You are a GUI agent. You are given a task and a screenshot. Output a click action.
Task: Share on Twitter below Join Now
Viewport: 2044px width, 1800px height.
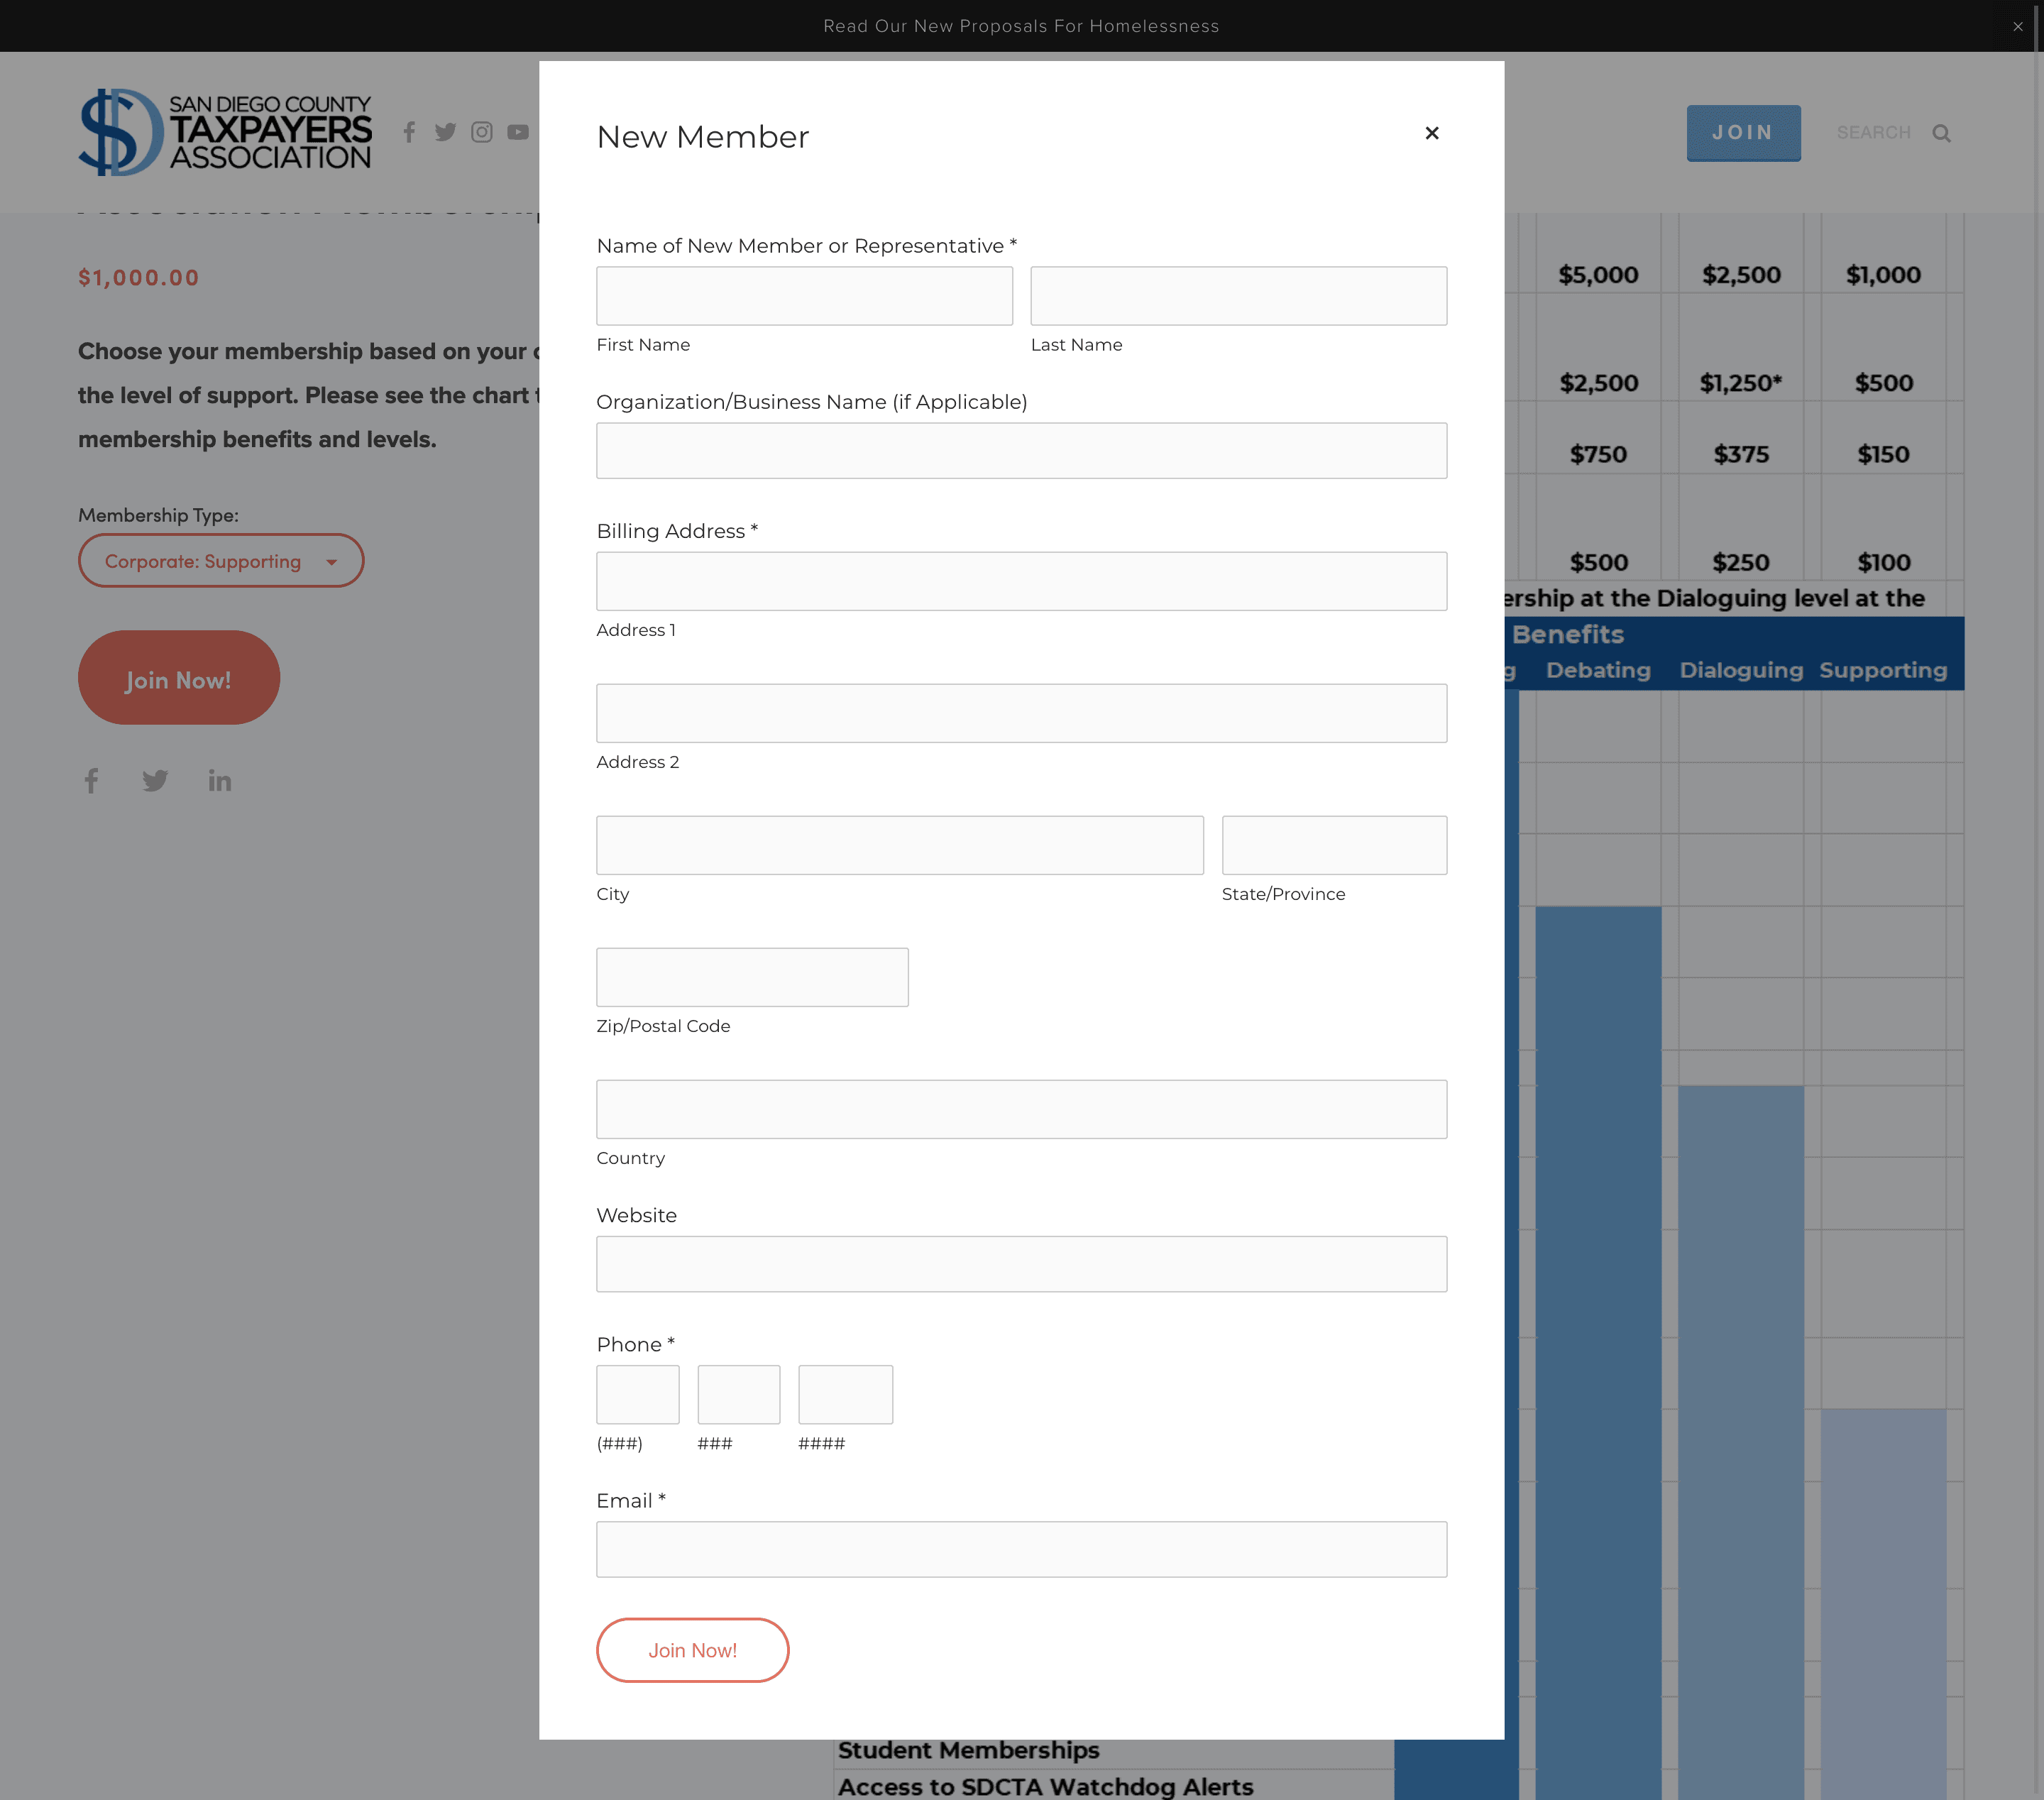(x=155, y=781)
